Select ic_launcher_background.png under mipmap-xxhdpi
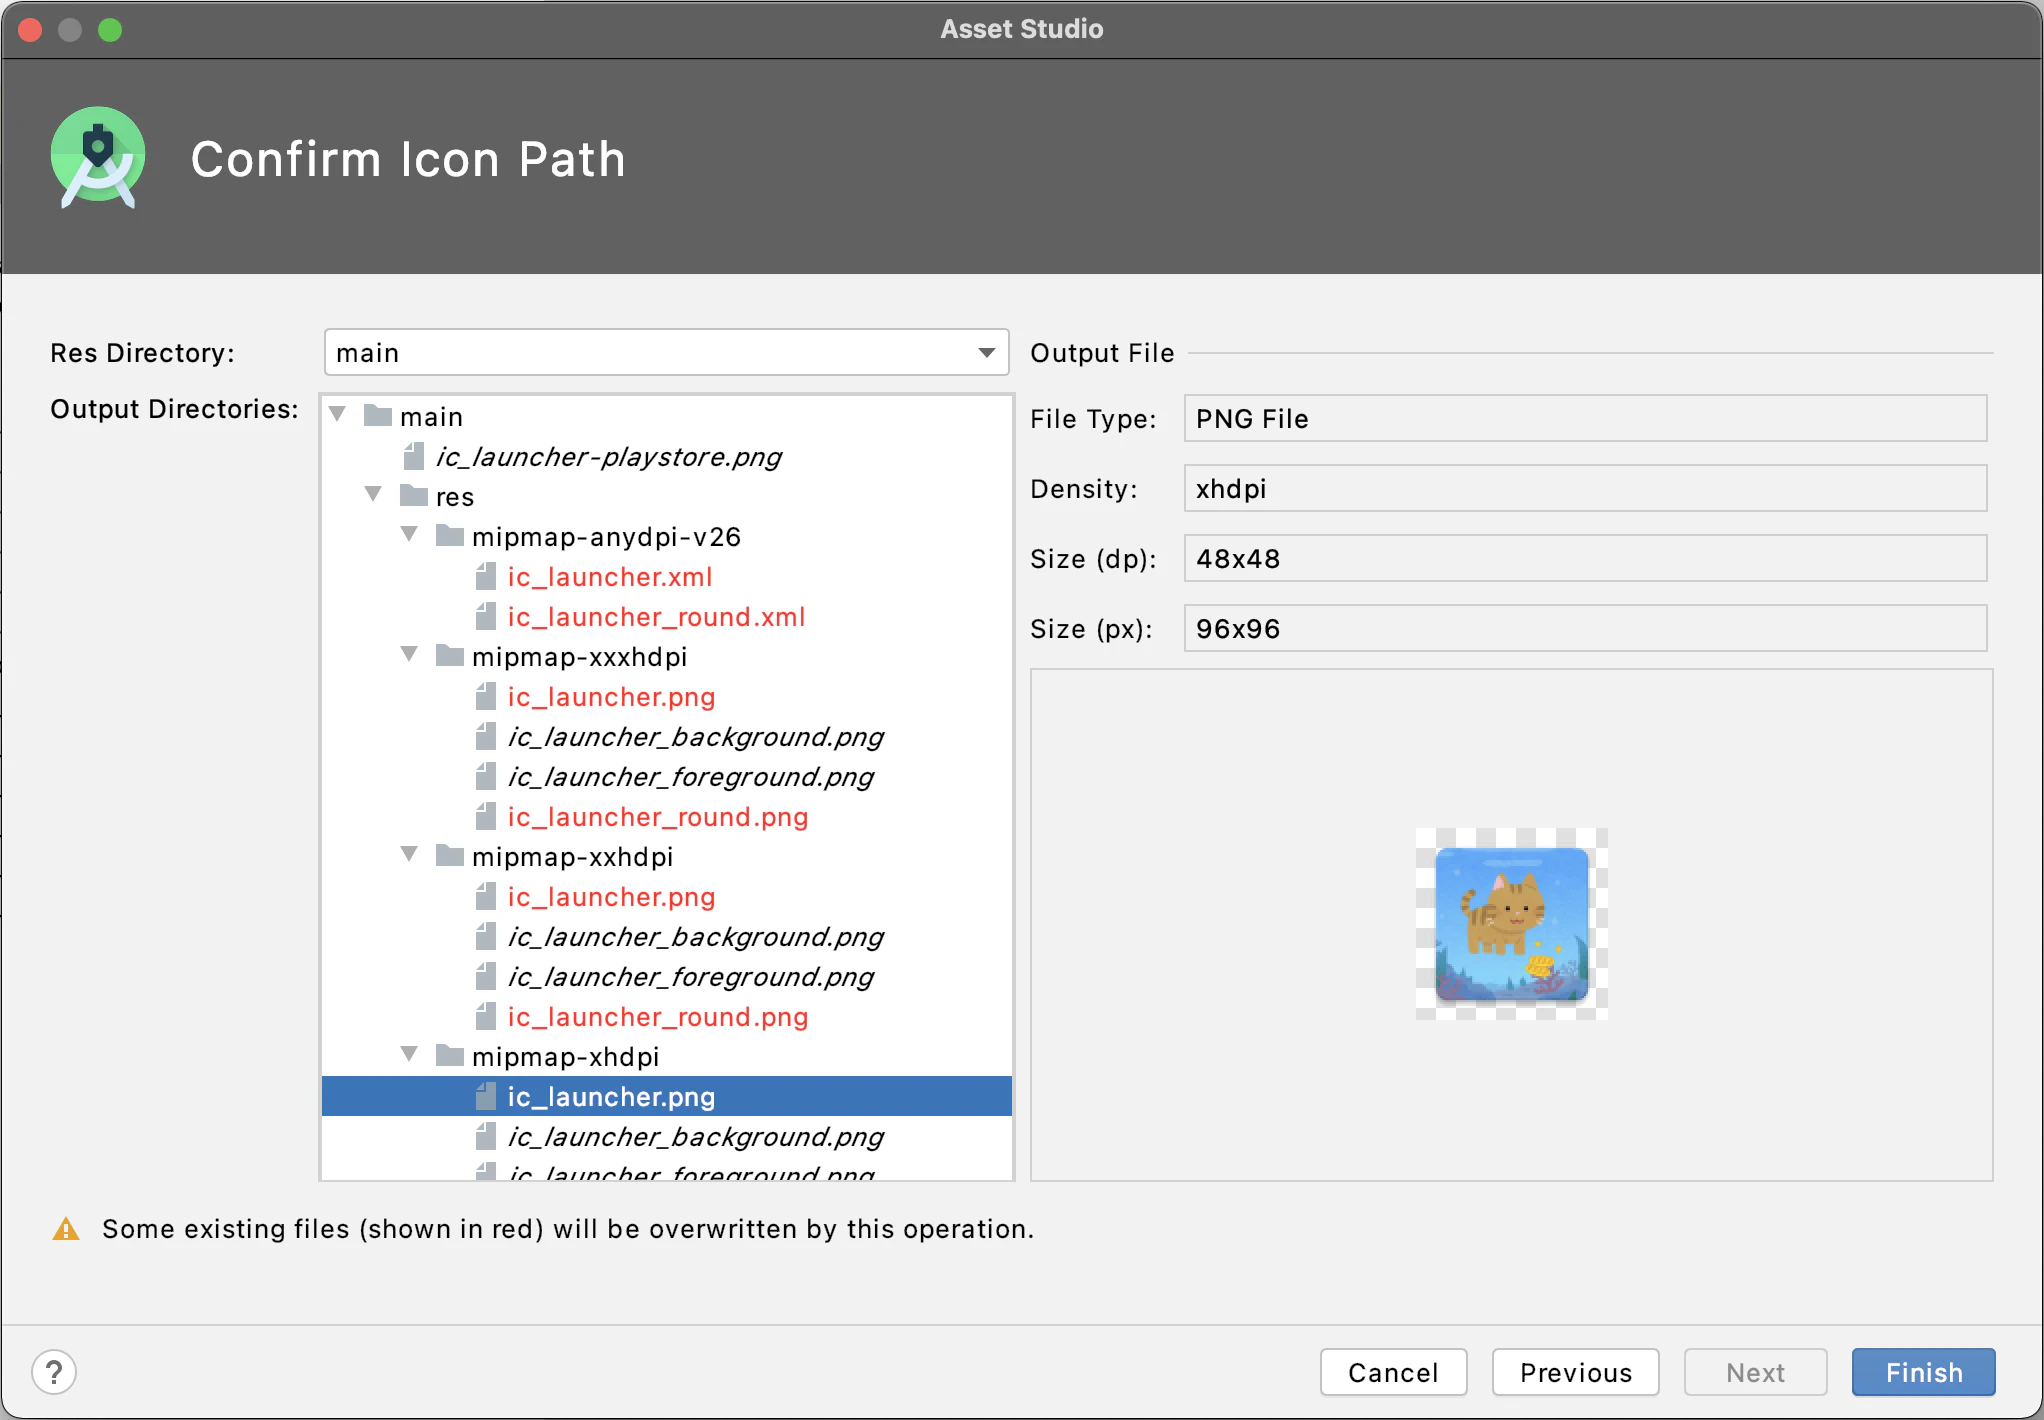 coord(696,937)
